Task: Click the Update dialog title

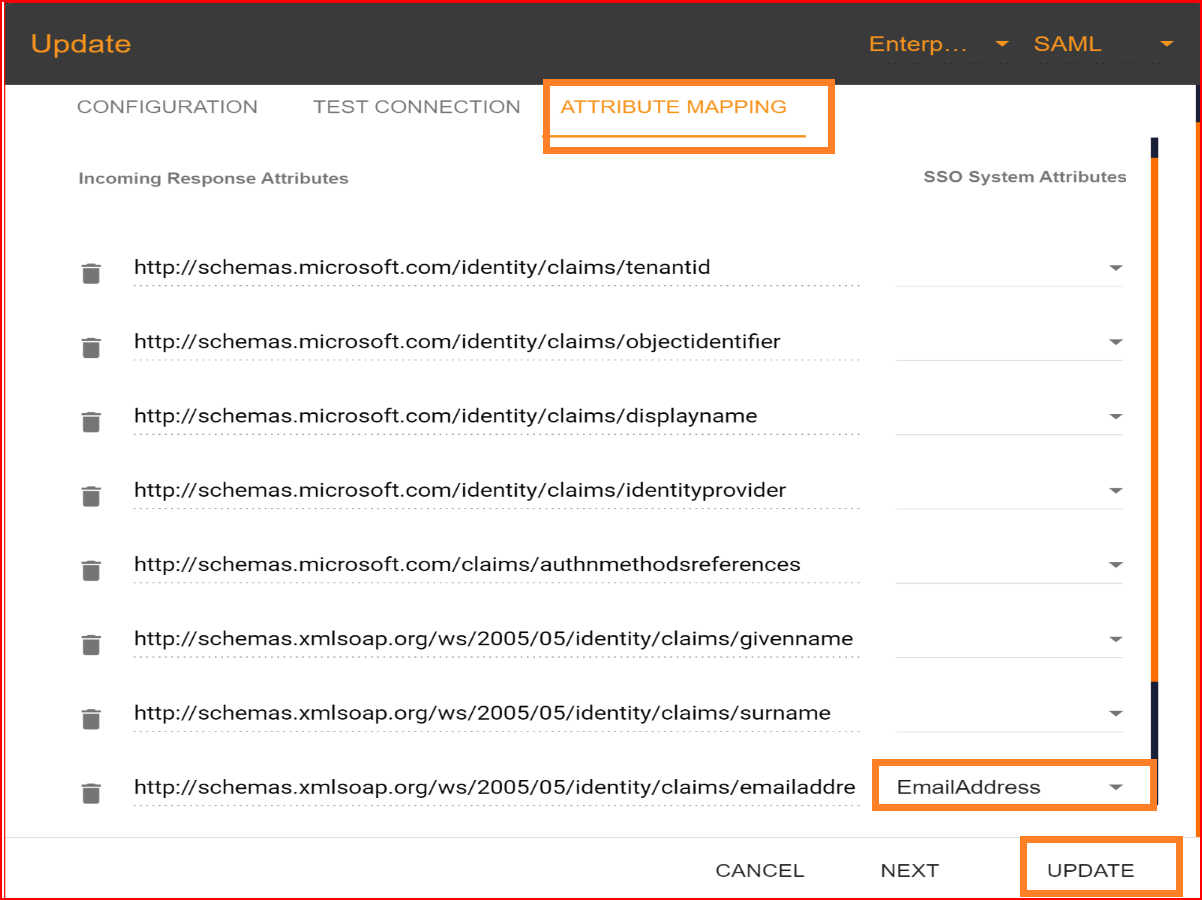Action: (x=81, y=44)
